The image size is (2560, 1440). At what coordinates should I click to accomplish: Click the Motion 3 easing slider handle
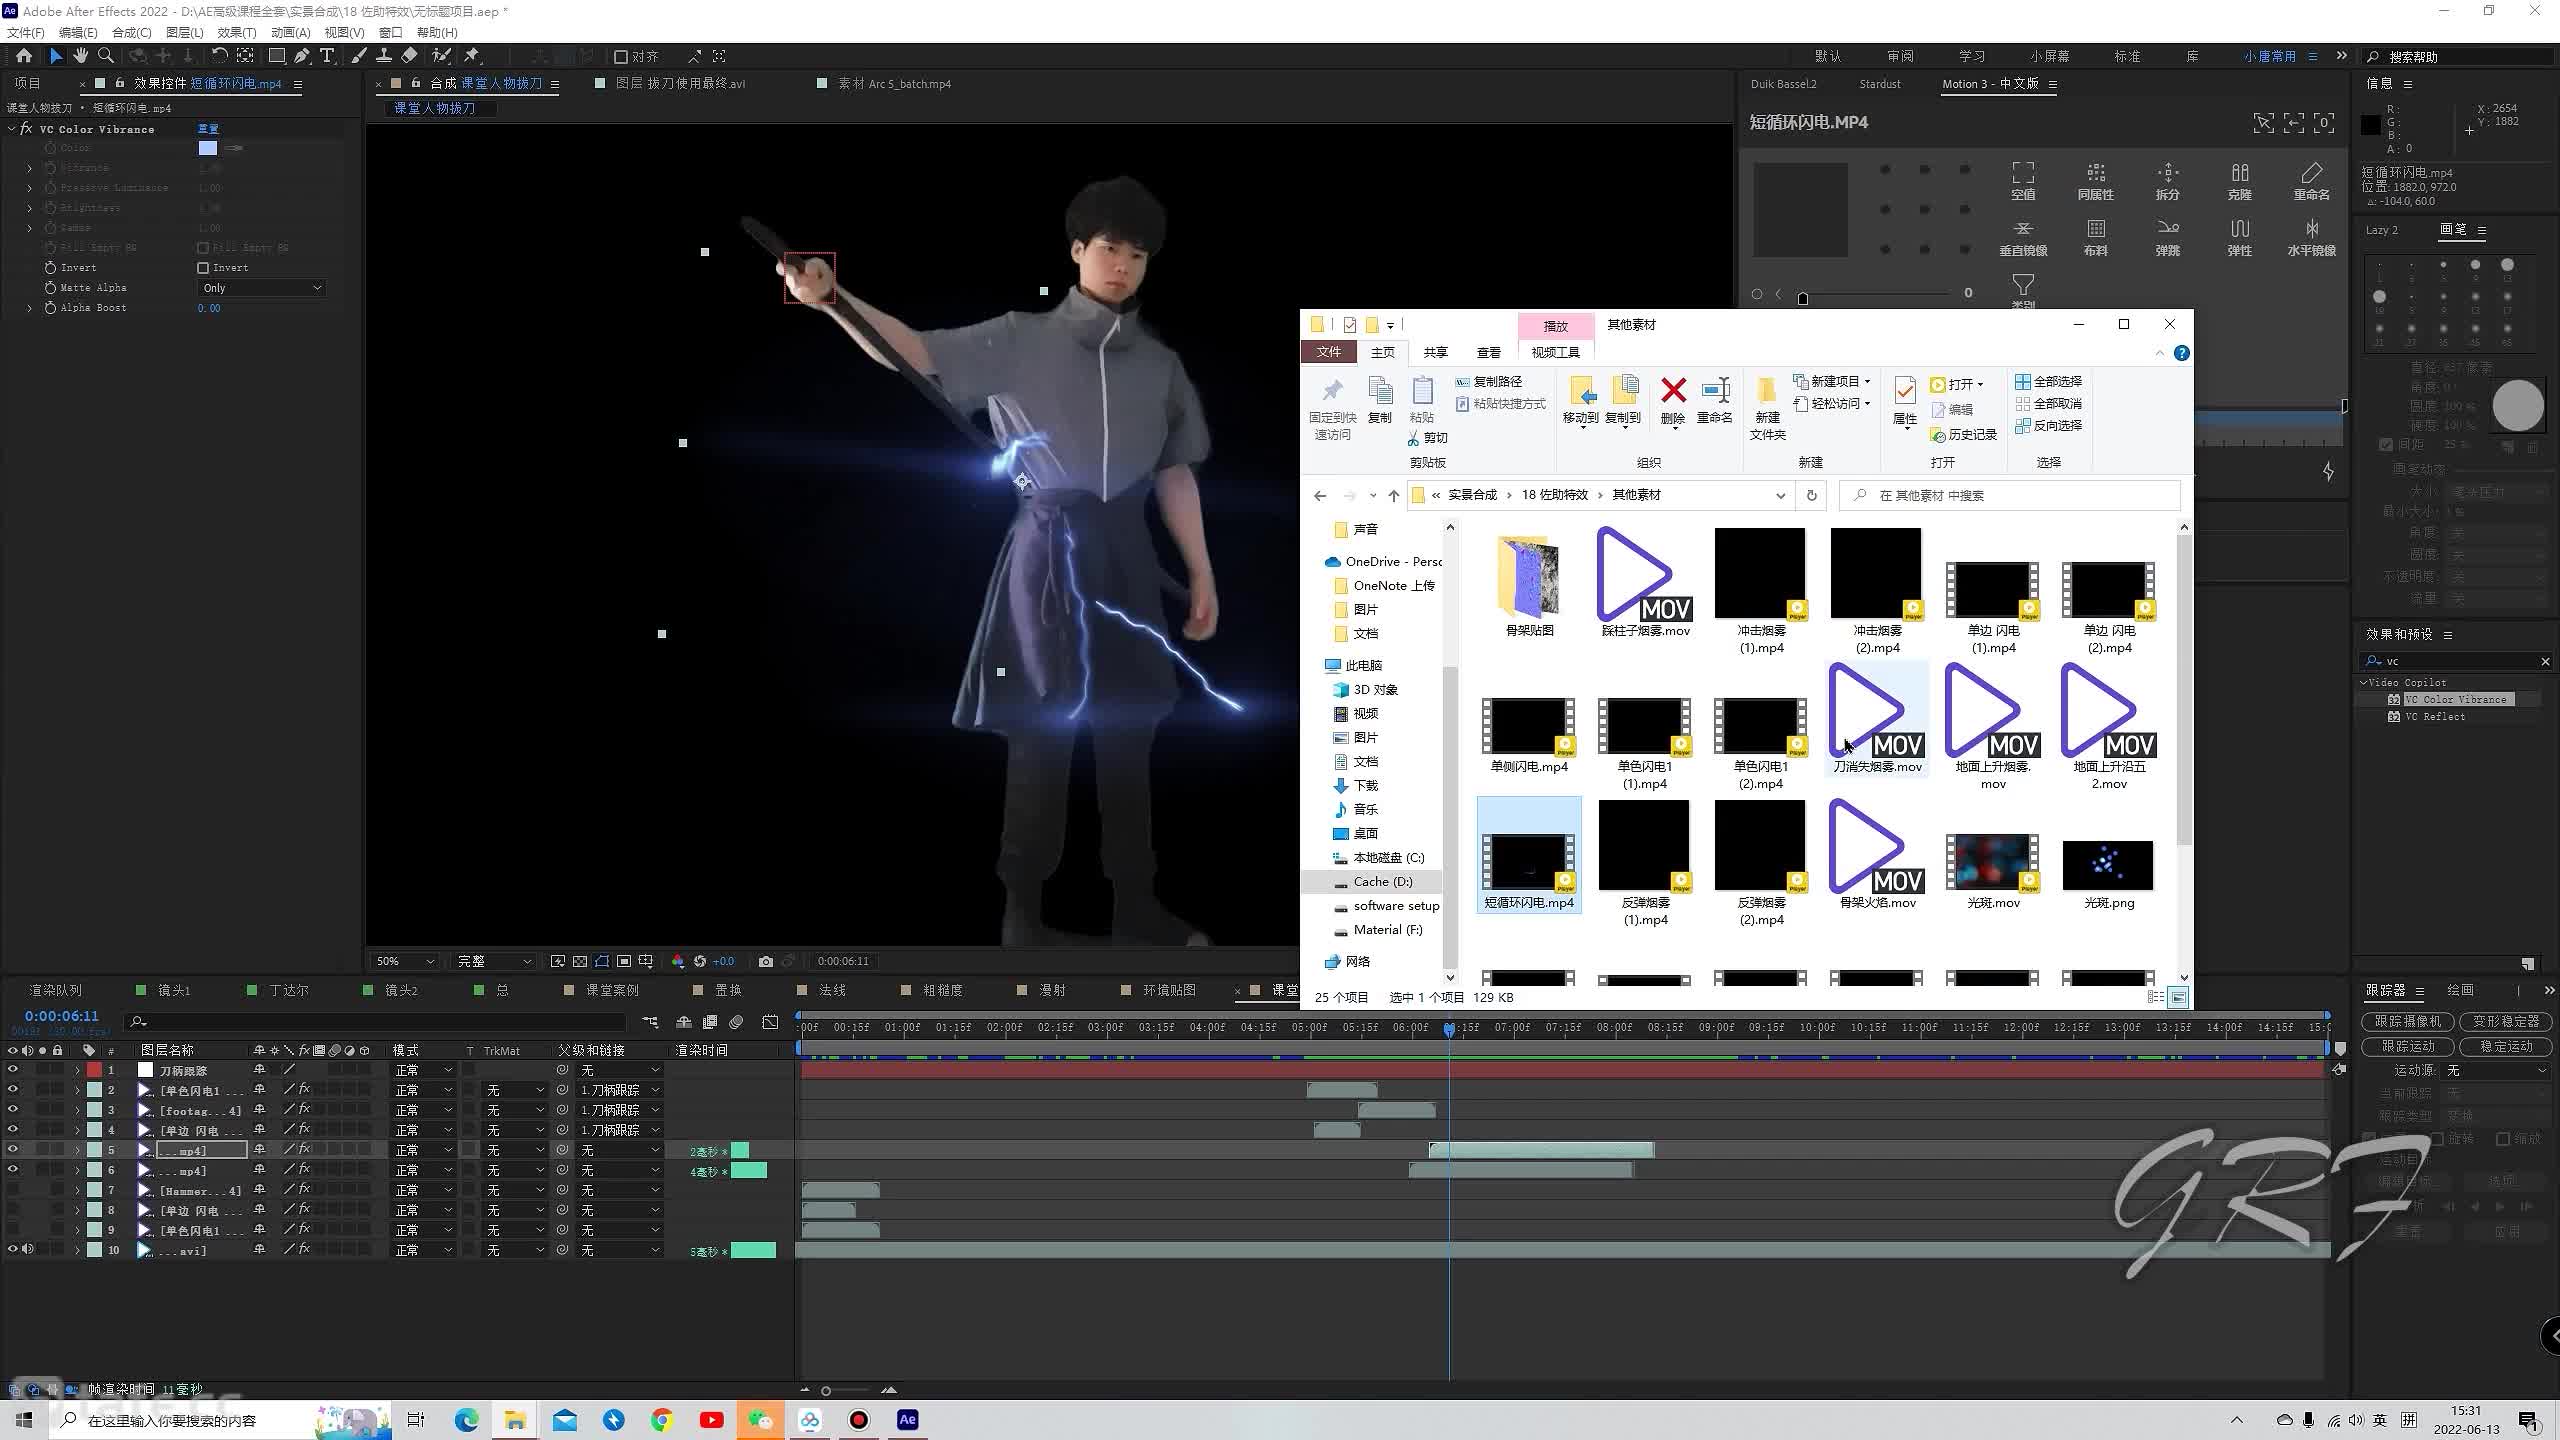click(1803, 297)
